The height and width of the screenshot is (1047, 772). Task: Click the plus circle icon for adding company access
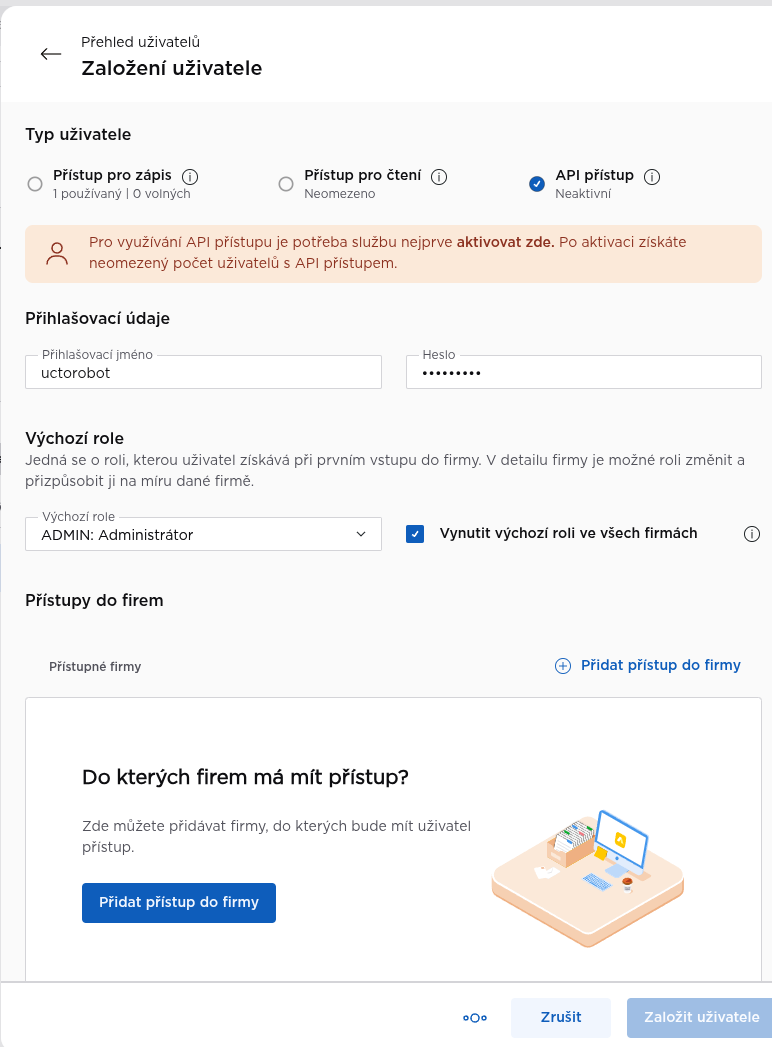pyautogui.click(x=563, y=666)
